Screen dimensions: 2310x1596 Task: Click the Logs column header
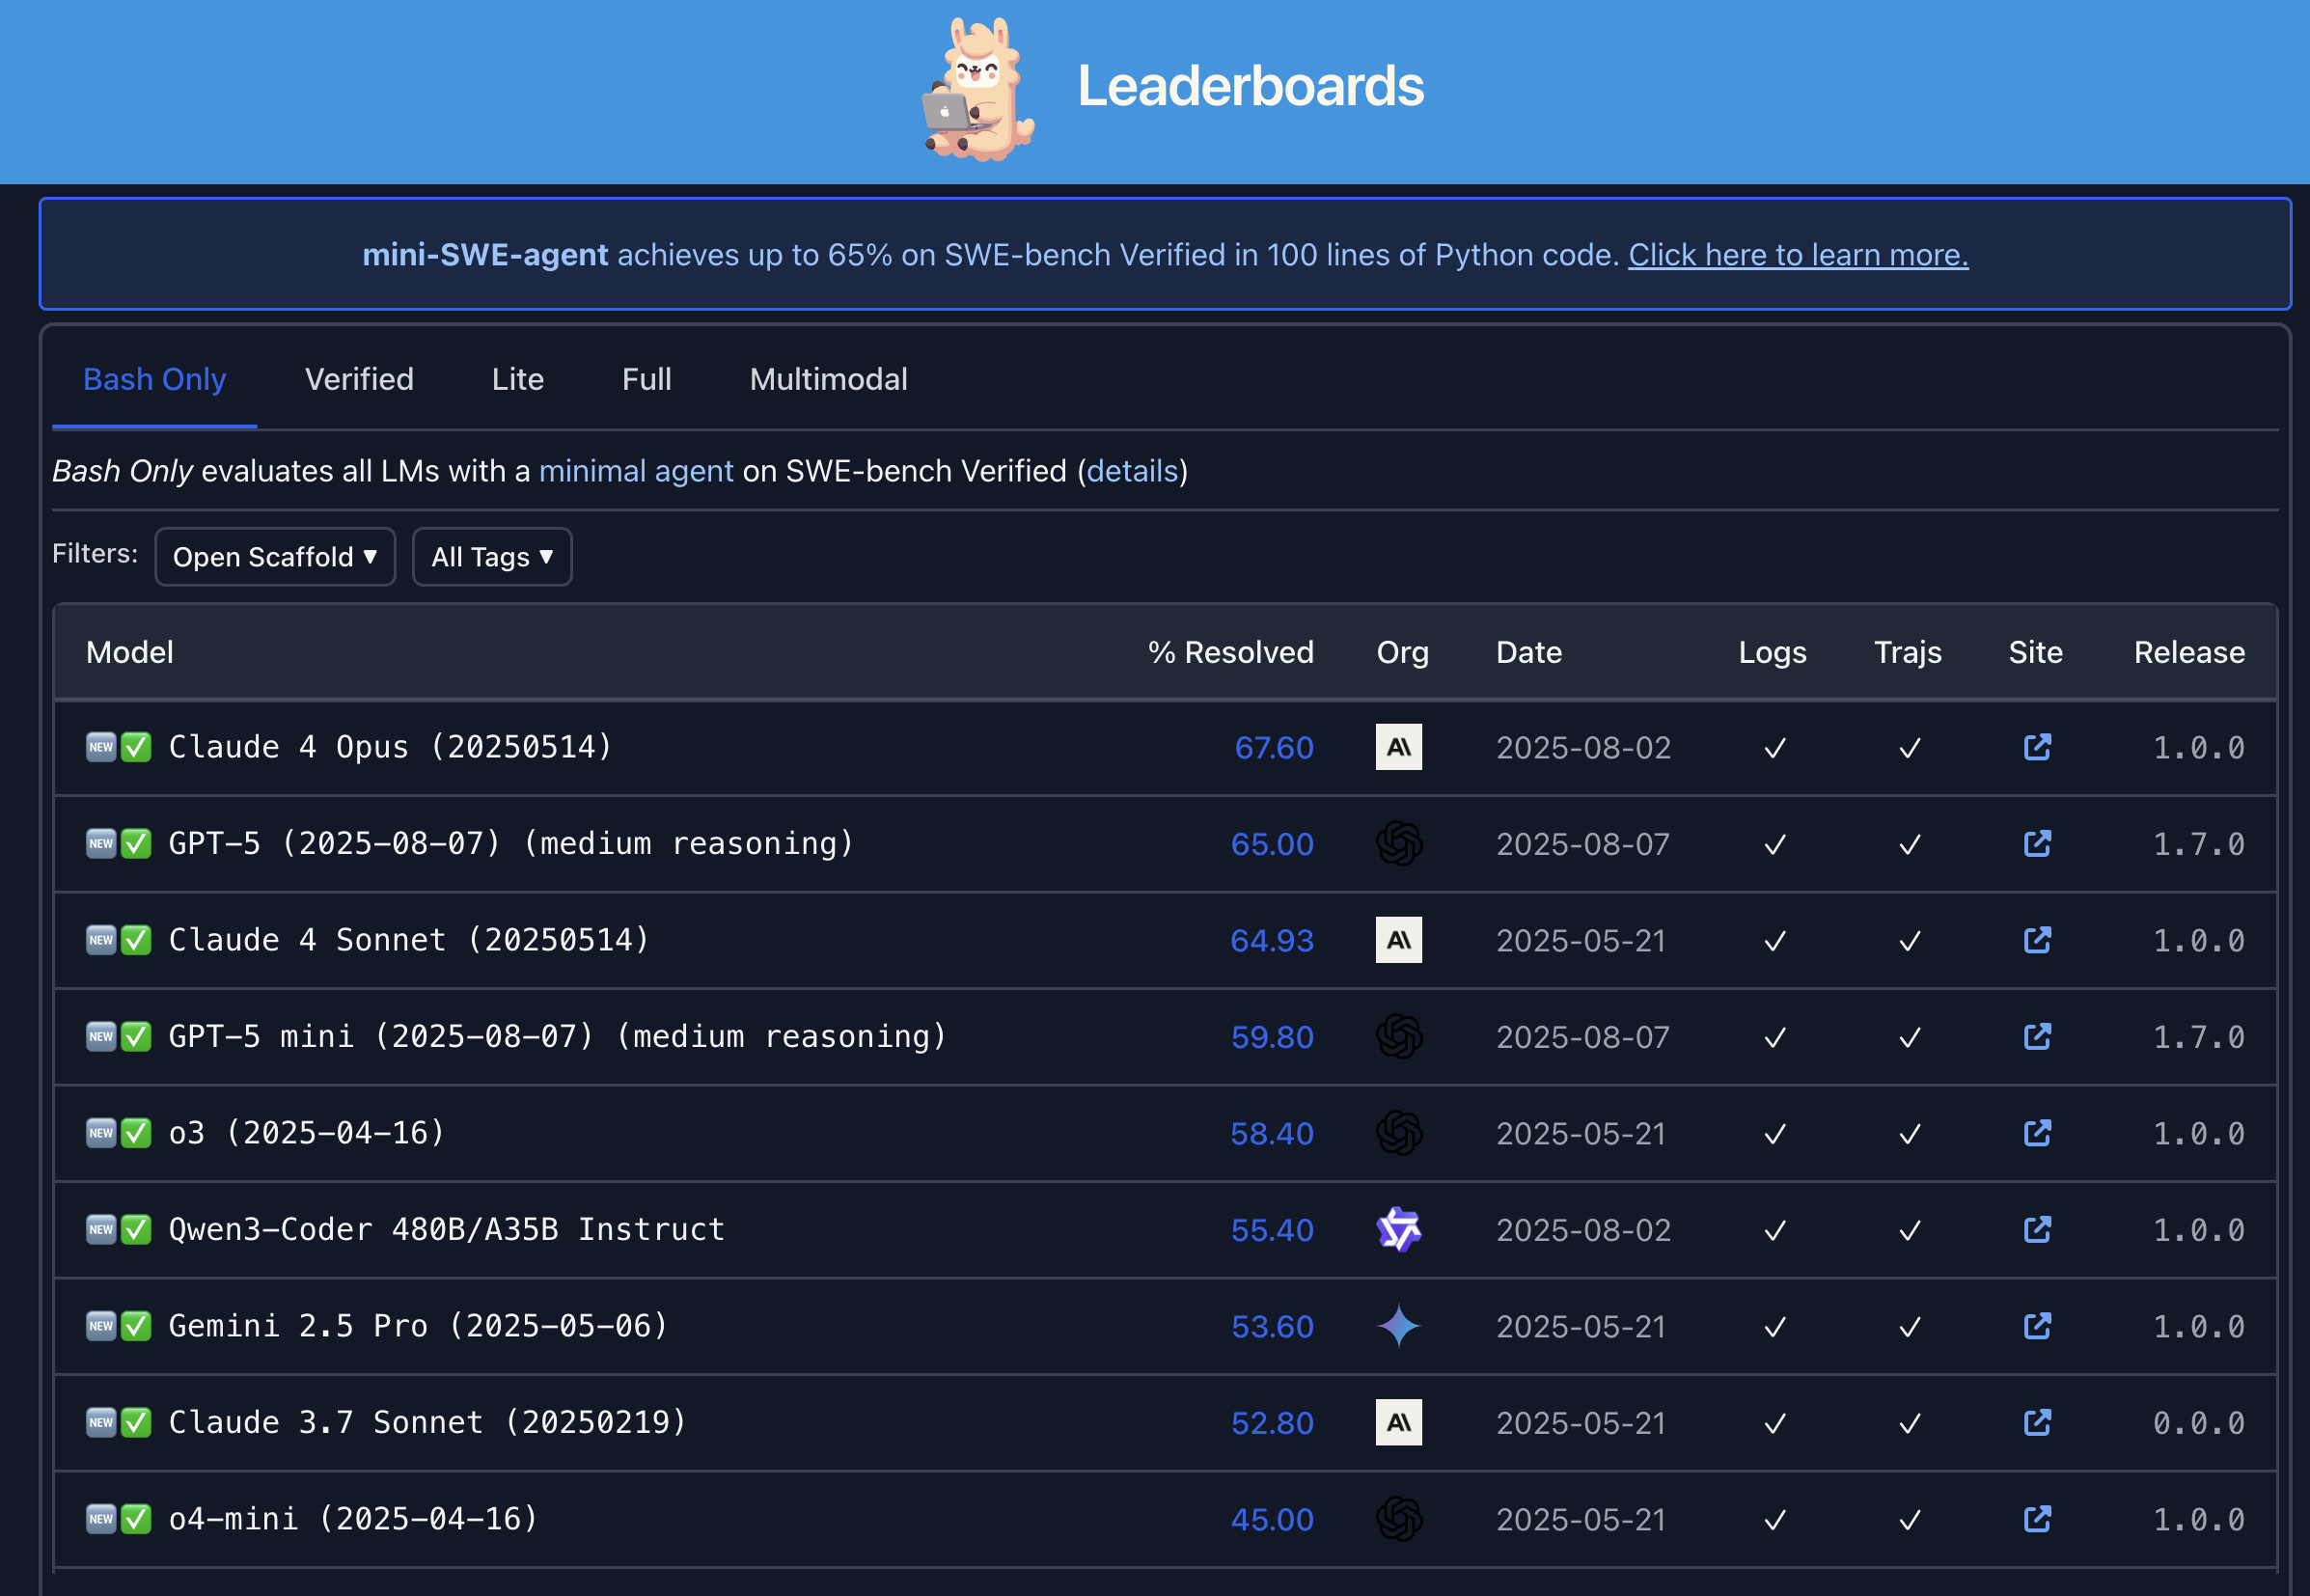coord(1773,653)
